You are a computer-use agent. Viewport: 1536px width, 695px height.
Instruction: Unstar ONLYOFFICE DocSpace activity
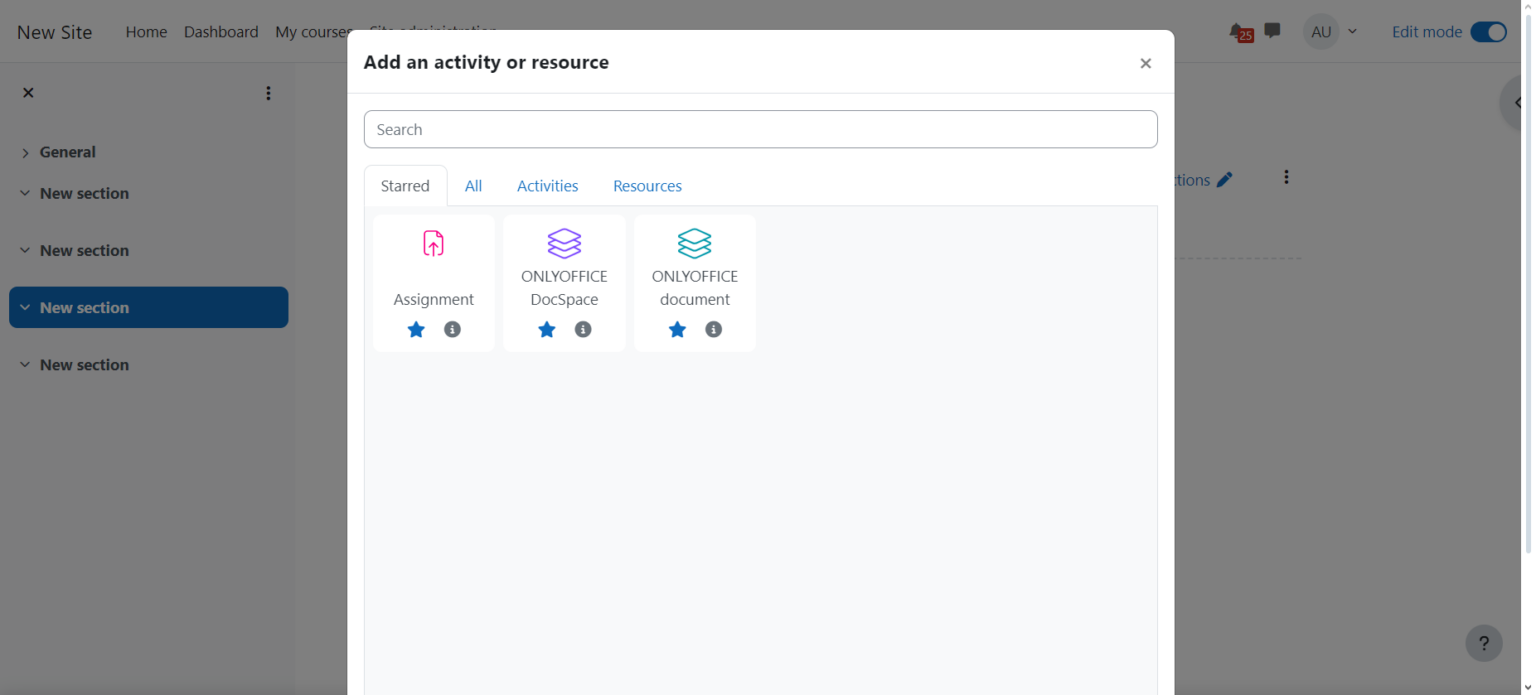coord(547,329)
